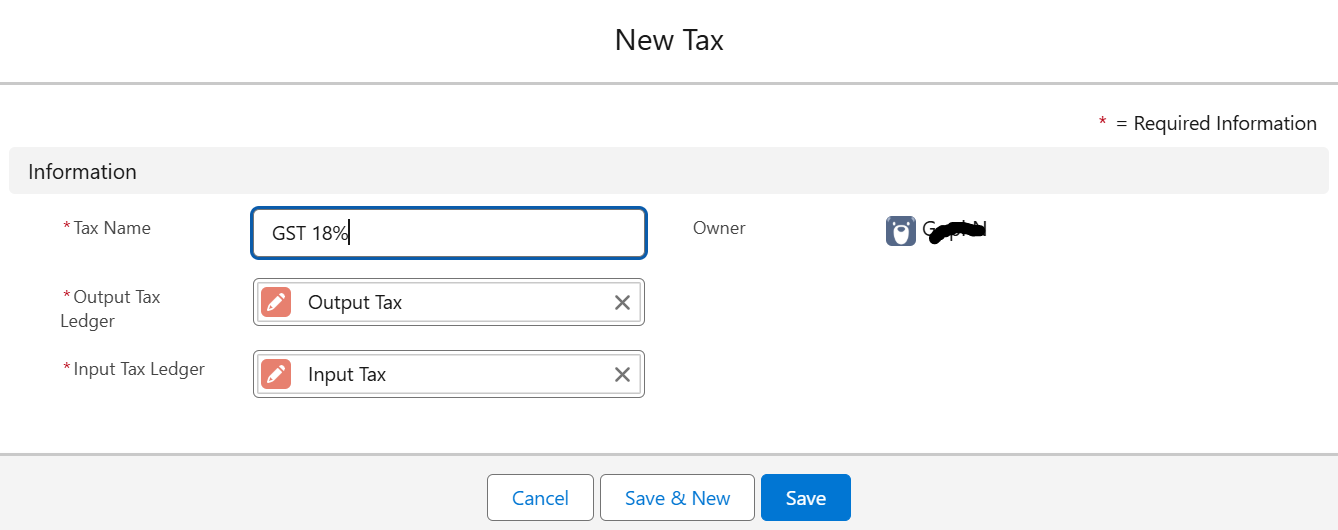Focus the Tax Name input field
The image size is (1338, 530).
coord(448,233)
